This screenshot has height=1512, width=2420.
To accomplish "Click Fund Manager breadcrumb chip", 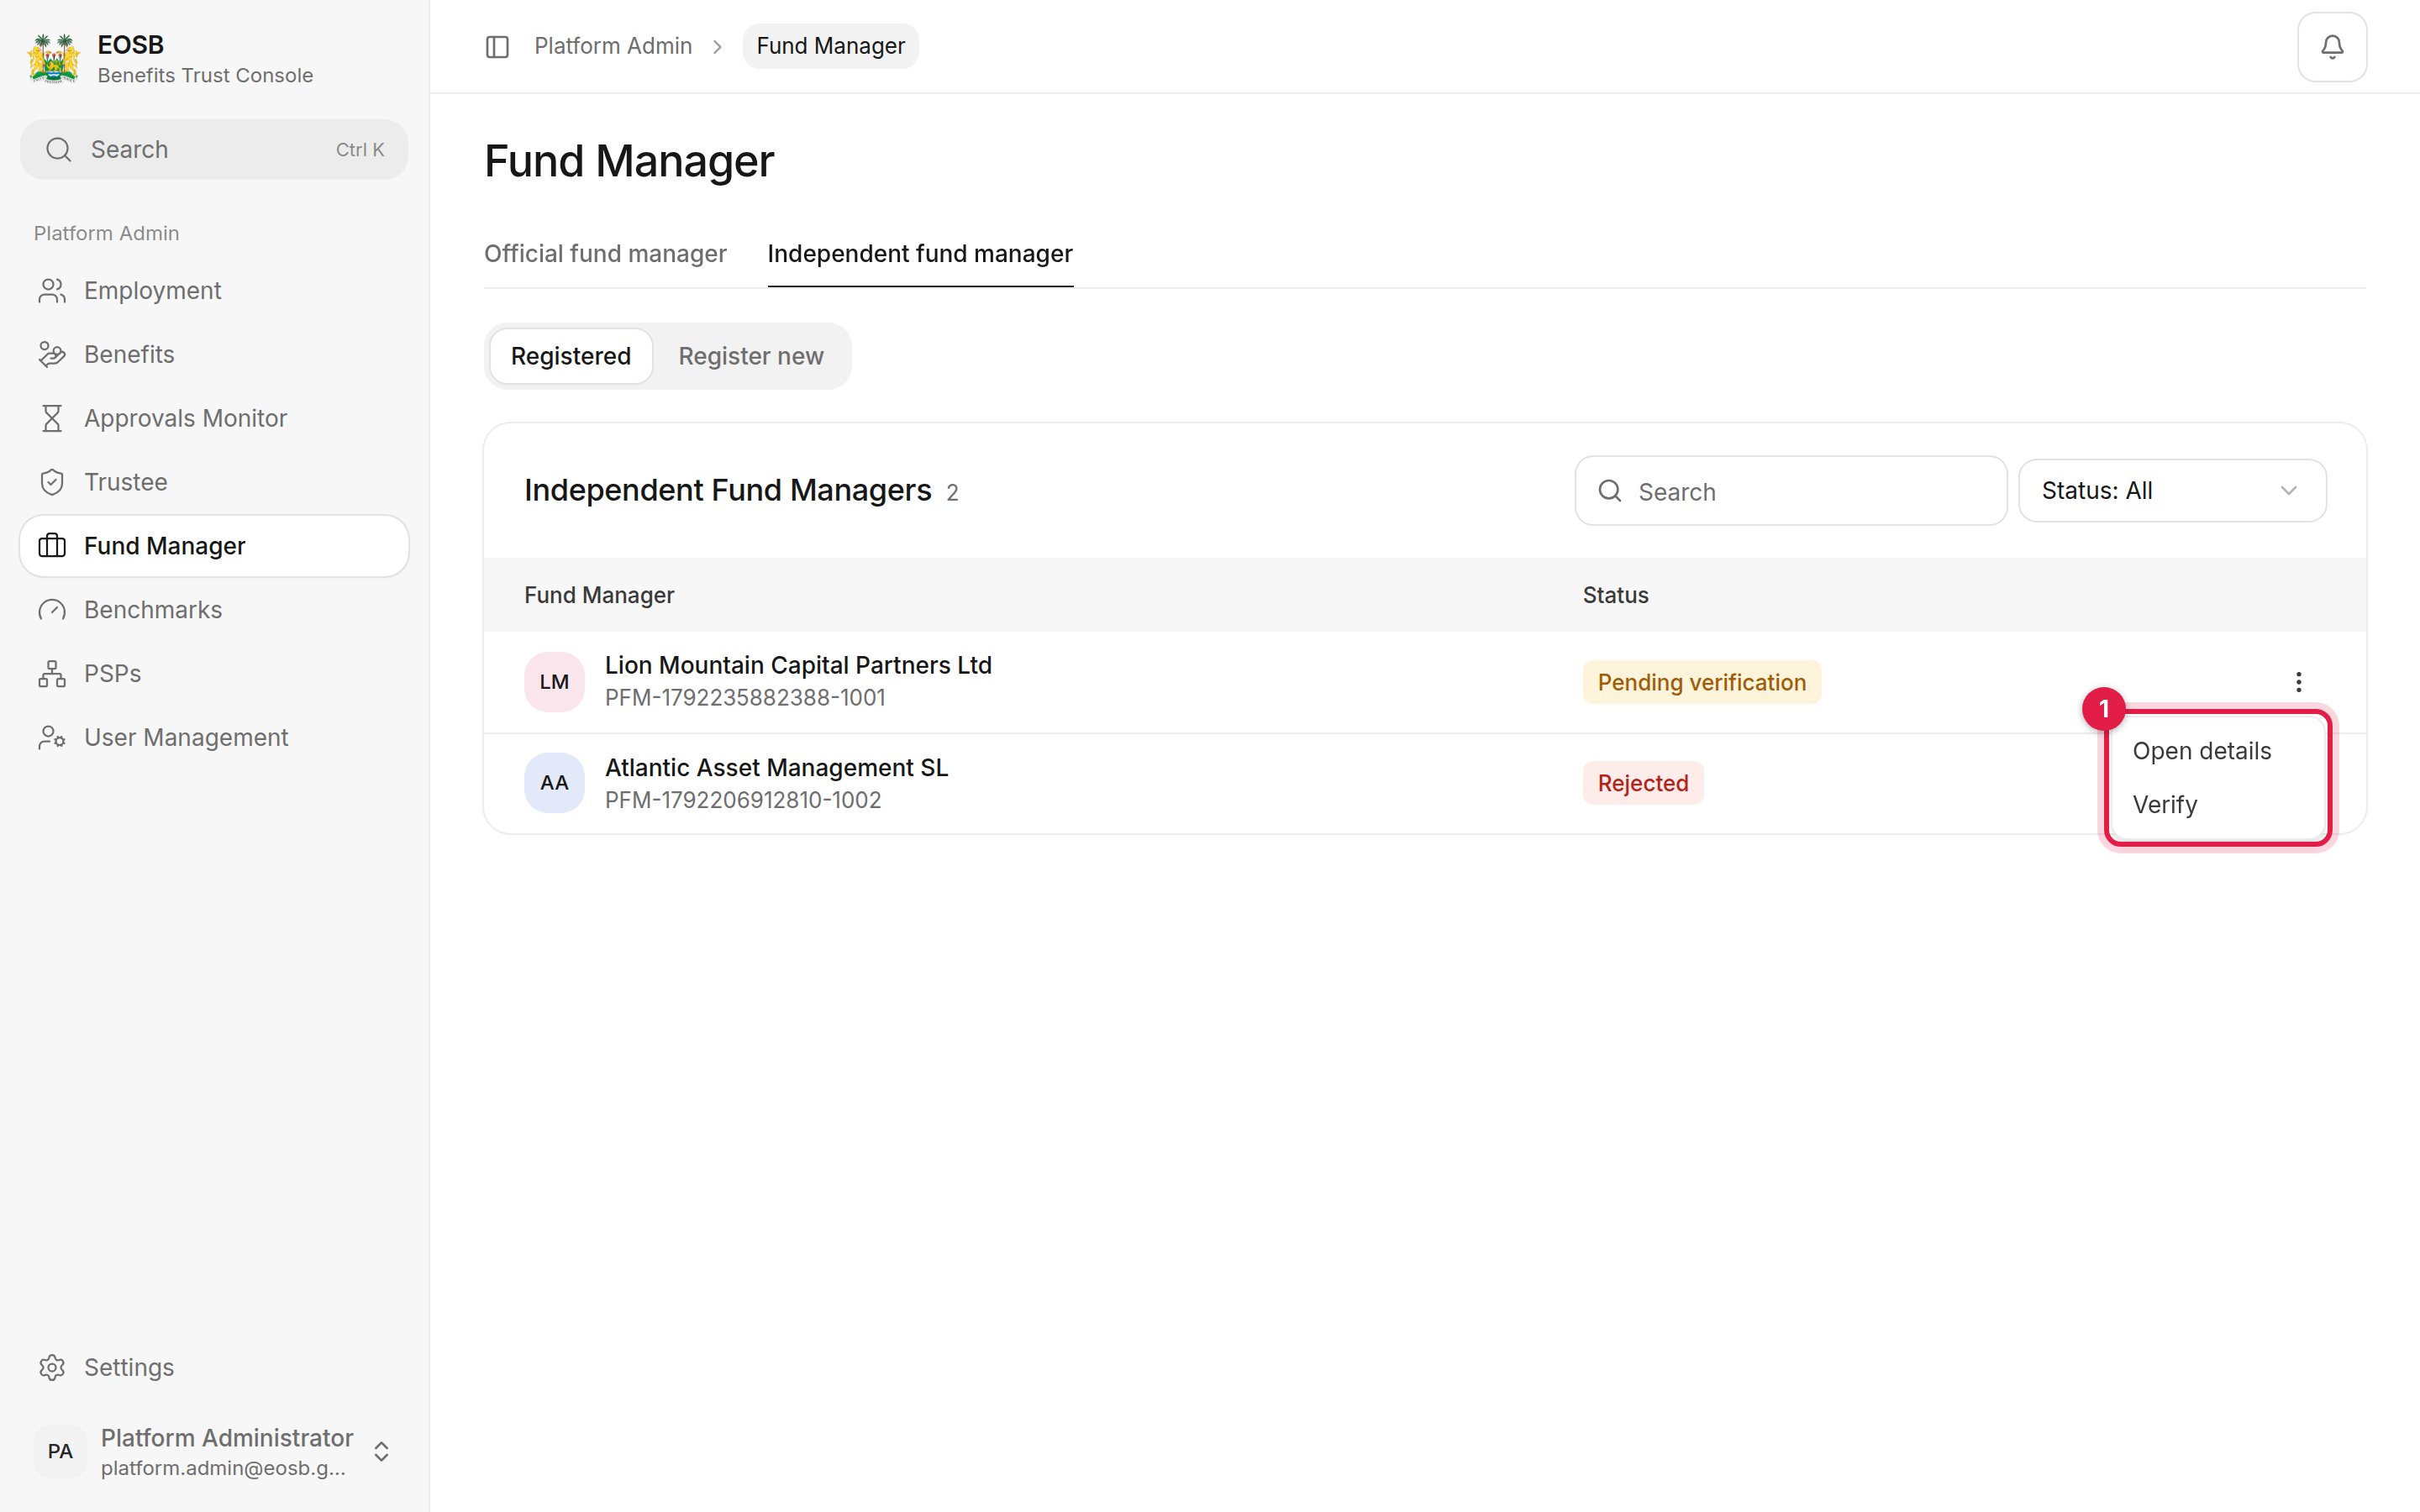I will [830, 46].
